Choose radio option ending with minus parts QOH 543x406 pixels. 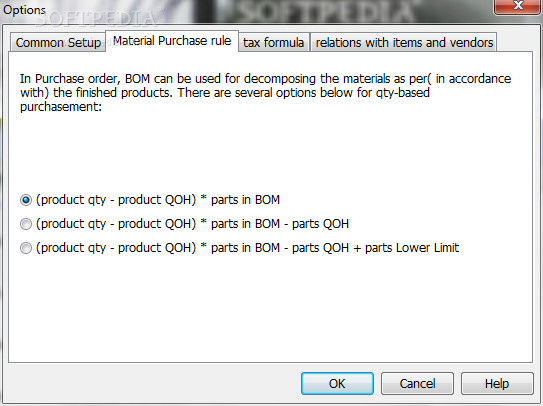tap(26, 224)
